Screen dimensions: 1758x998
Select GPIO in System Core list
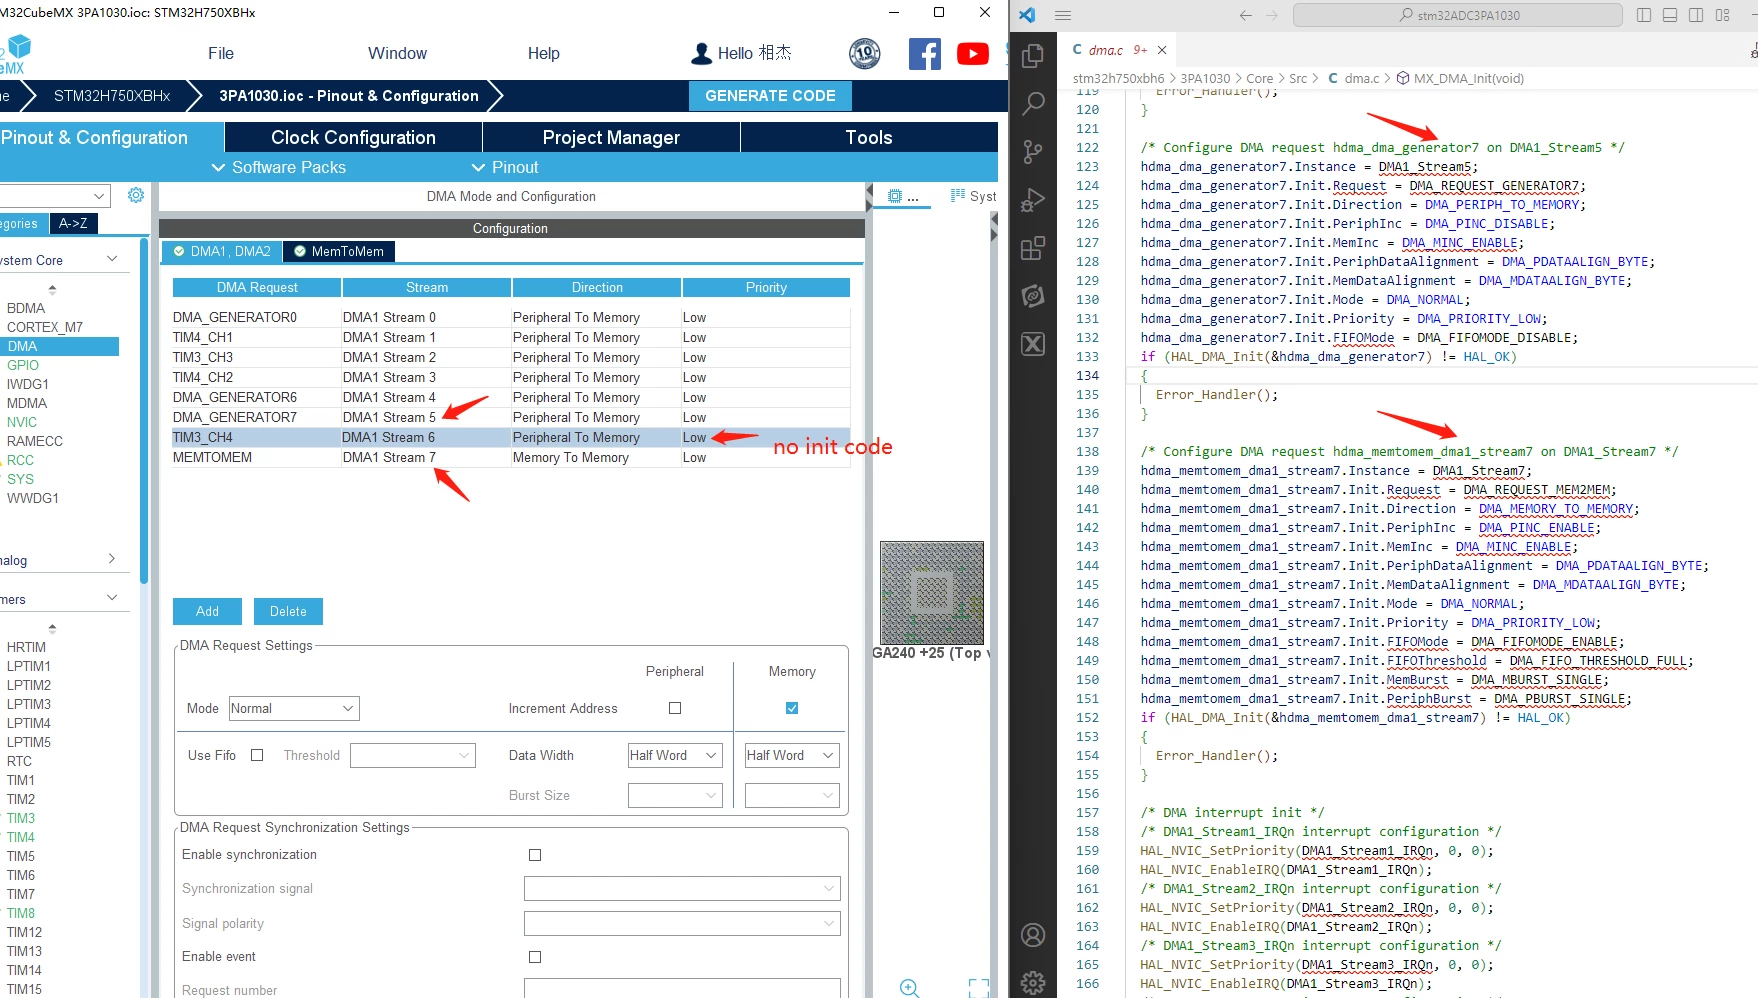(x=23, y=365)
